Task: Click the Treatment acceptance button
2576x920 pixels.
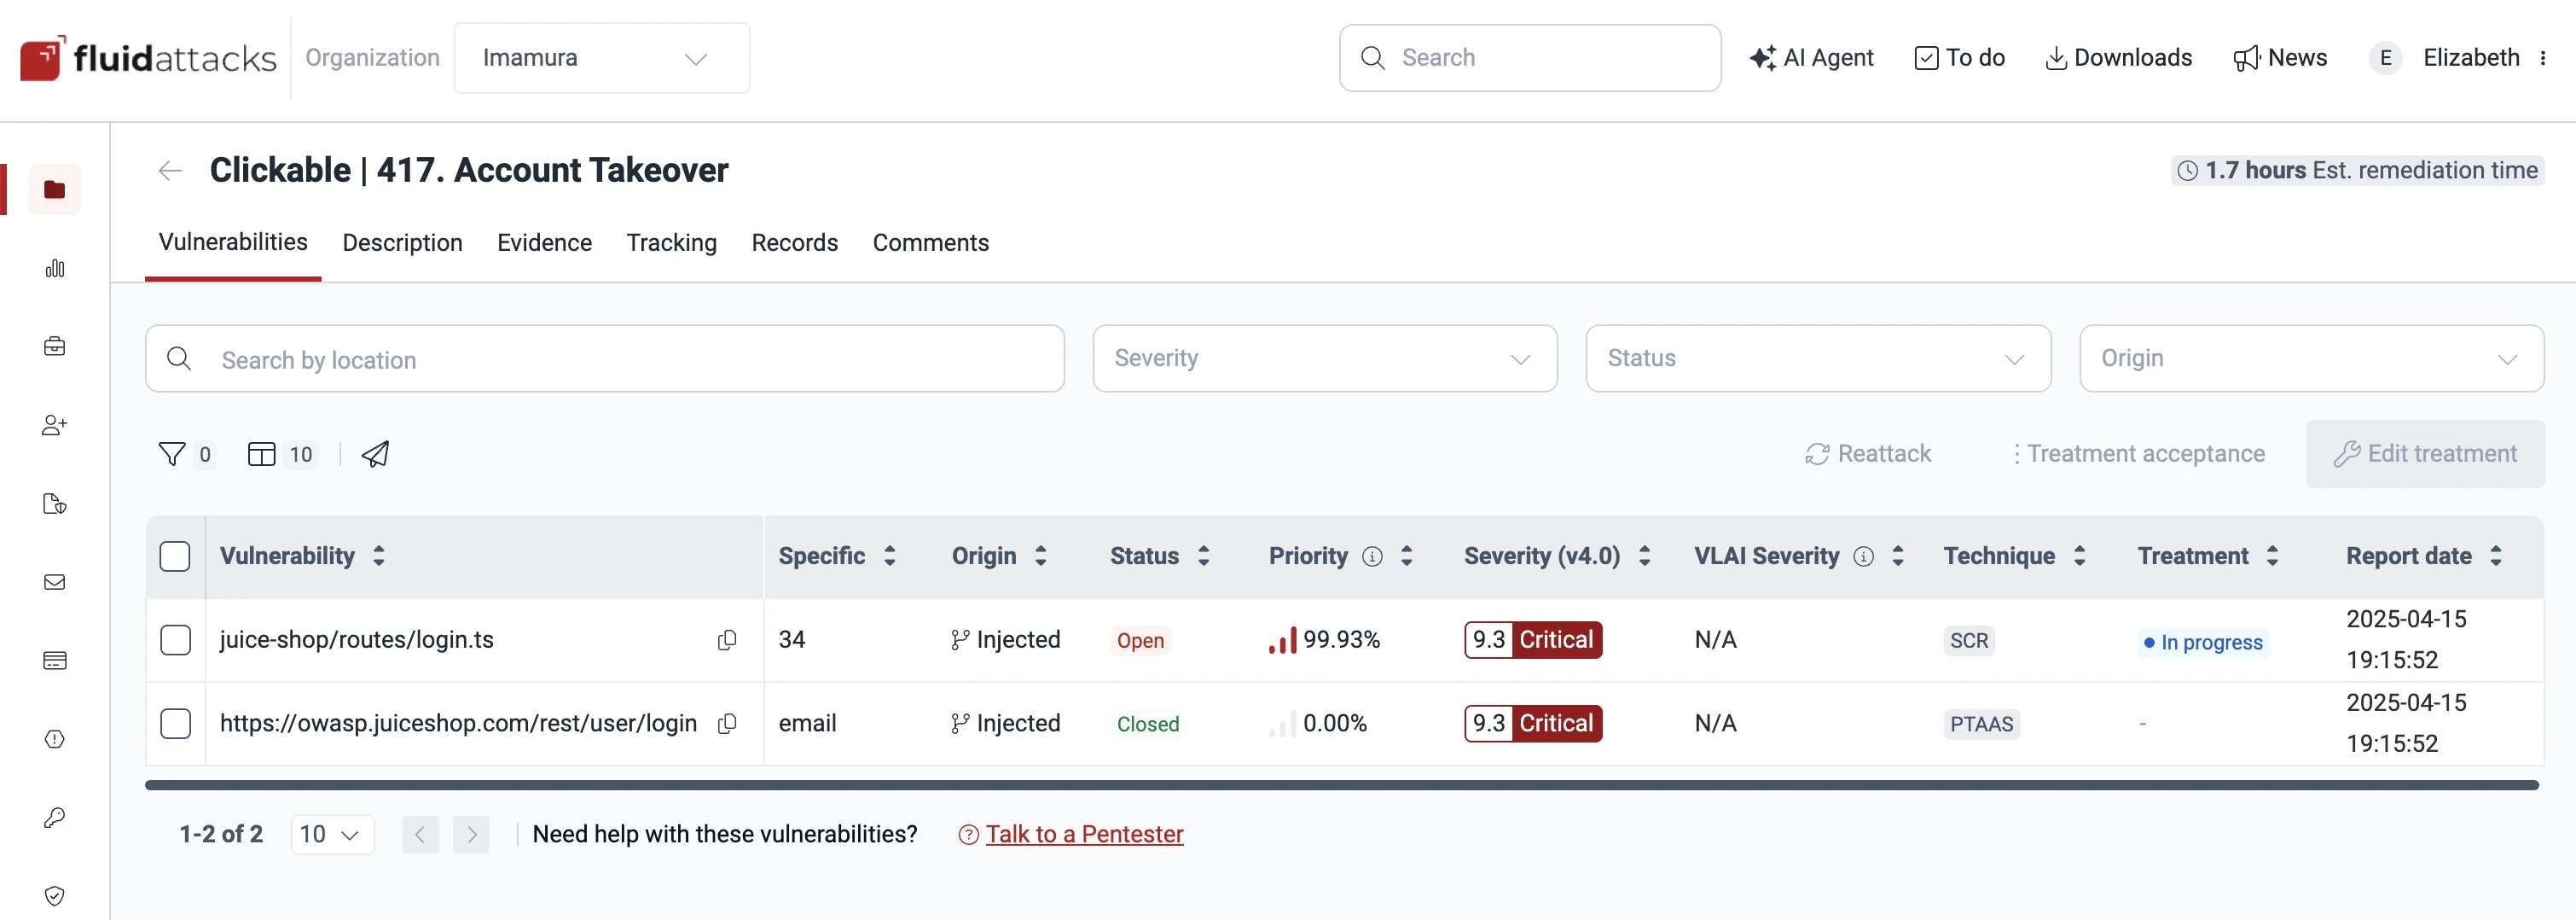Action: point(2138,454)
